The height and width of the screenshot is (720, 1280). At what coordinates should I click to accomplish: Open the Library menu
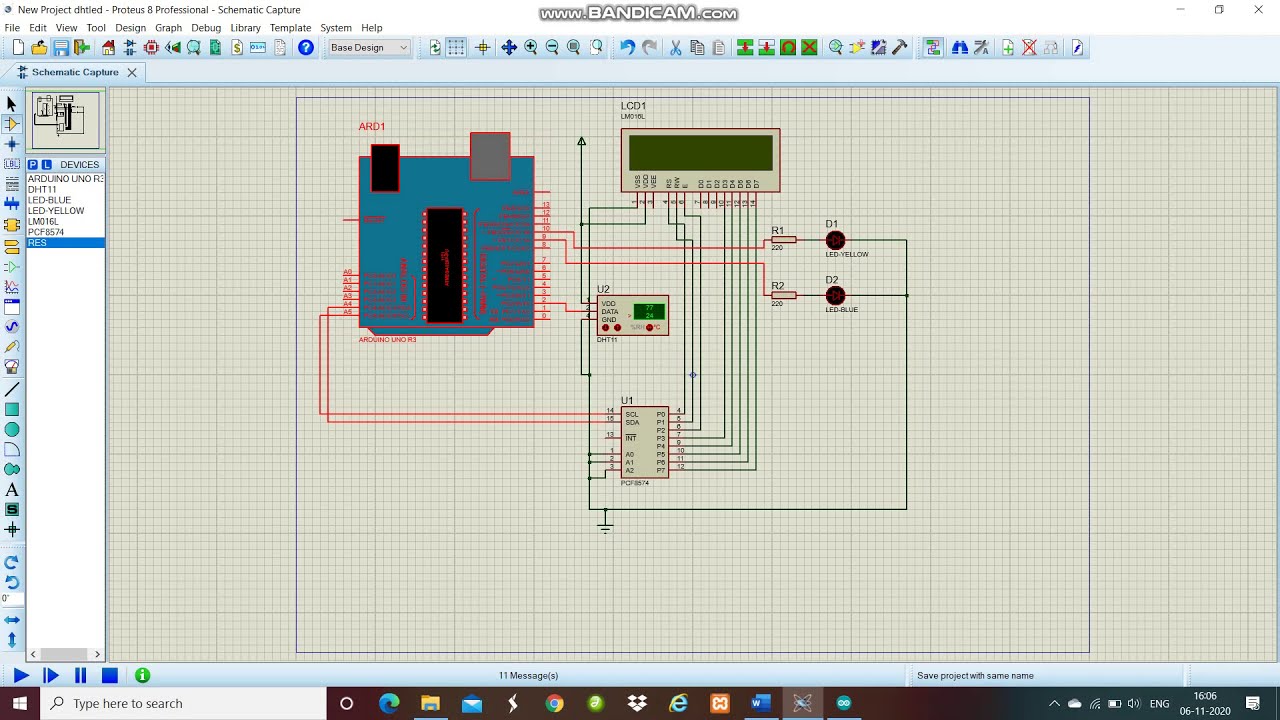[245, 28]
